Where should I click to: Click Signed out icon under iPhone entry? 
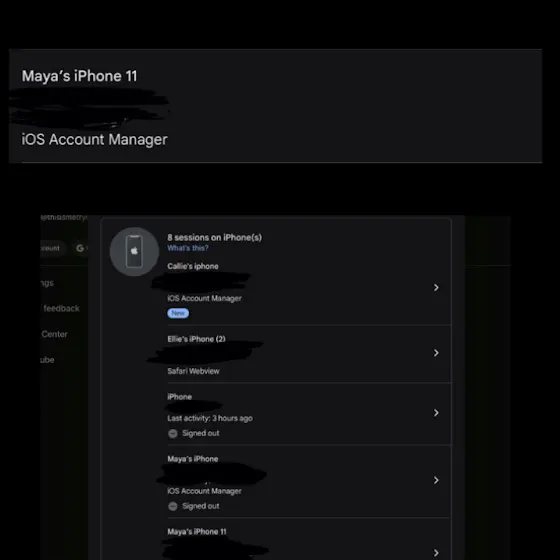click(172, 434)
